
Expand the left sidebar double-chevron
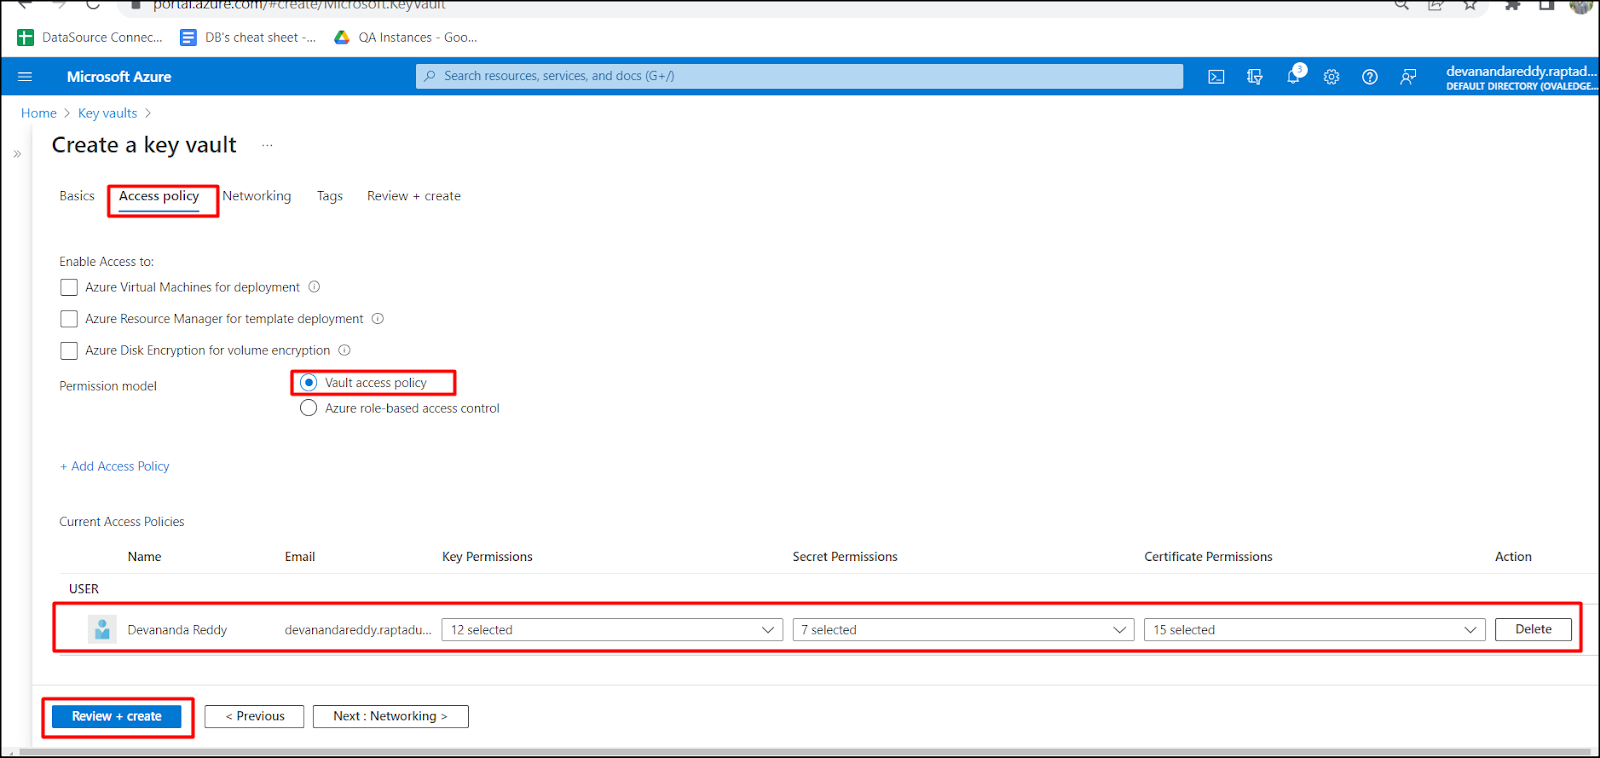tap(17, 154)
